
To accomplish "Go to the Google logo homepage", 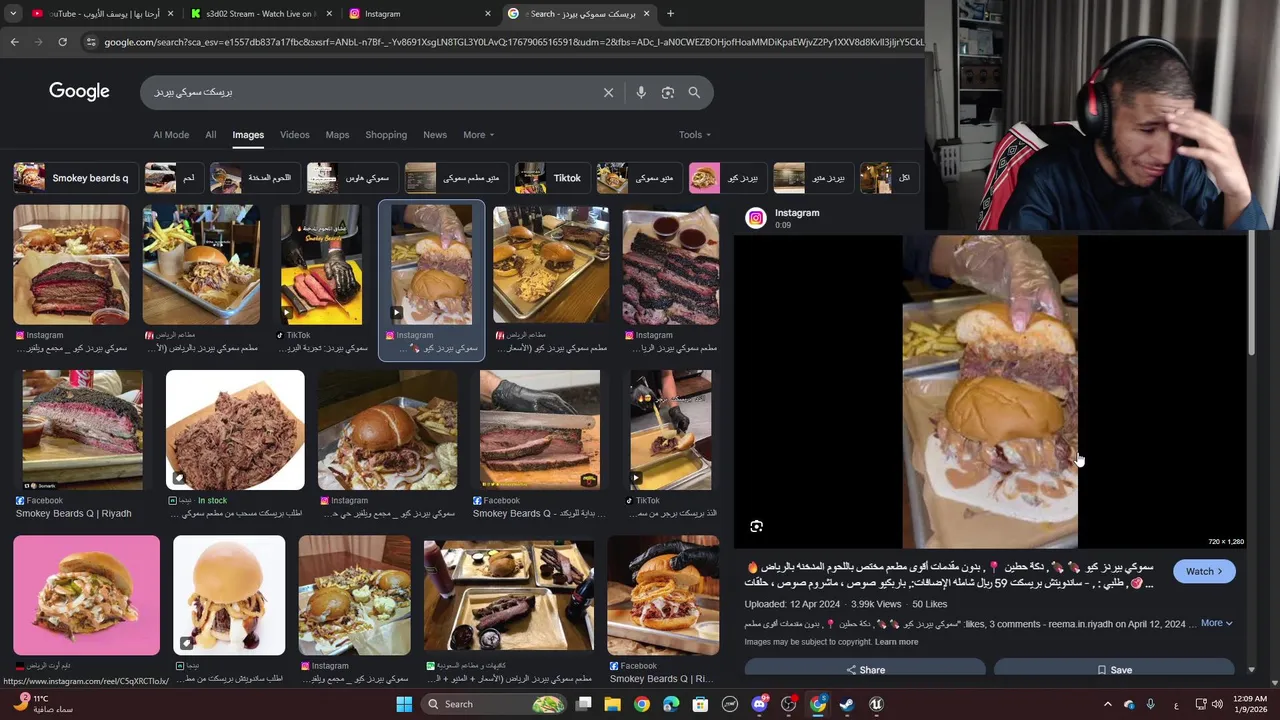I will pyautogui.click(x=79, y=91).
